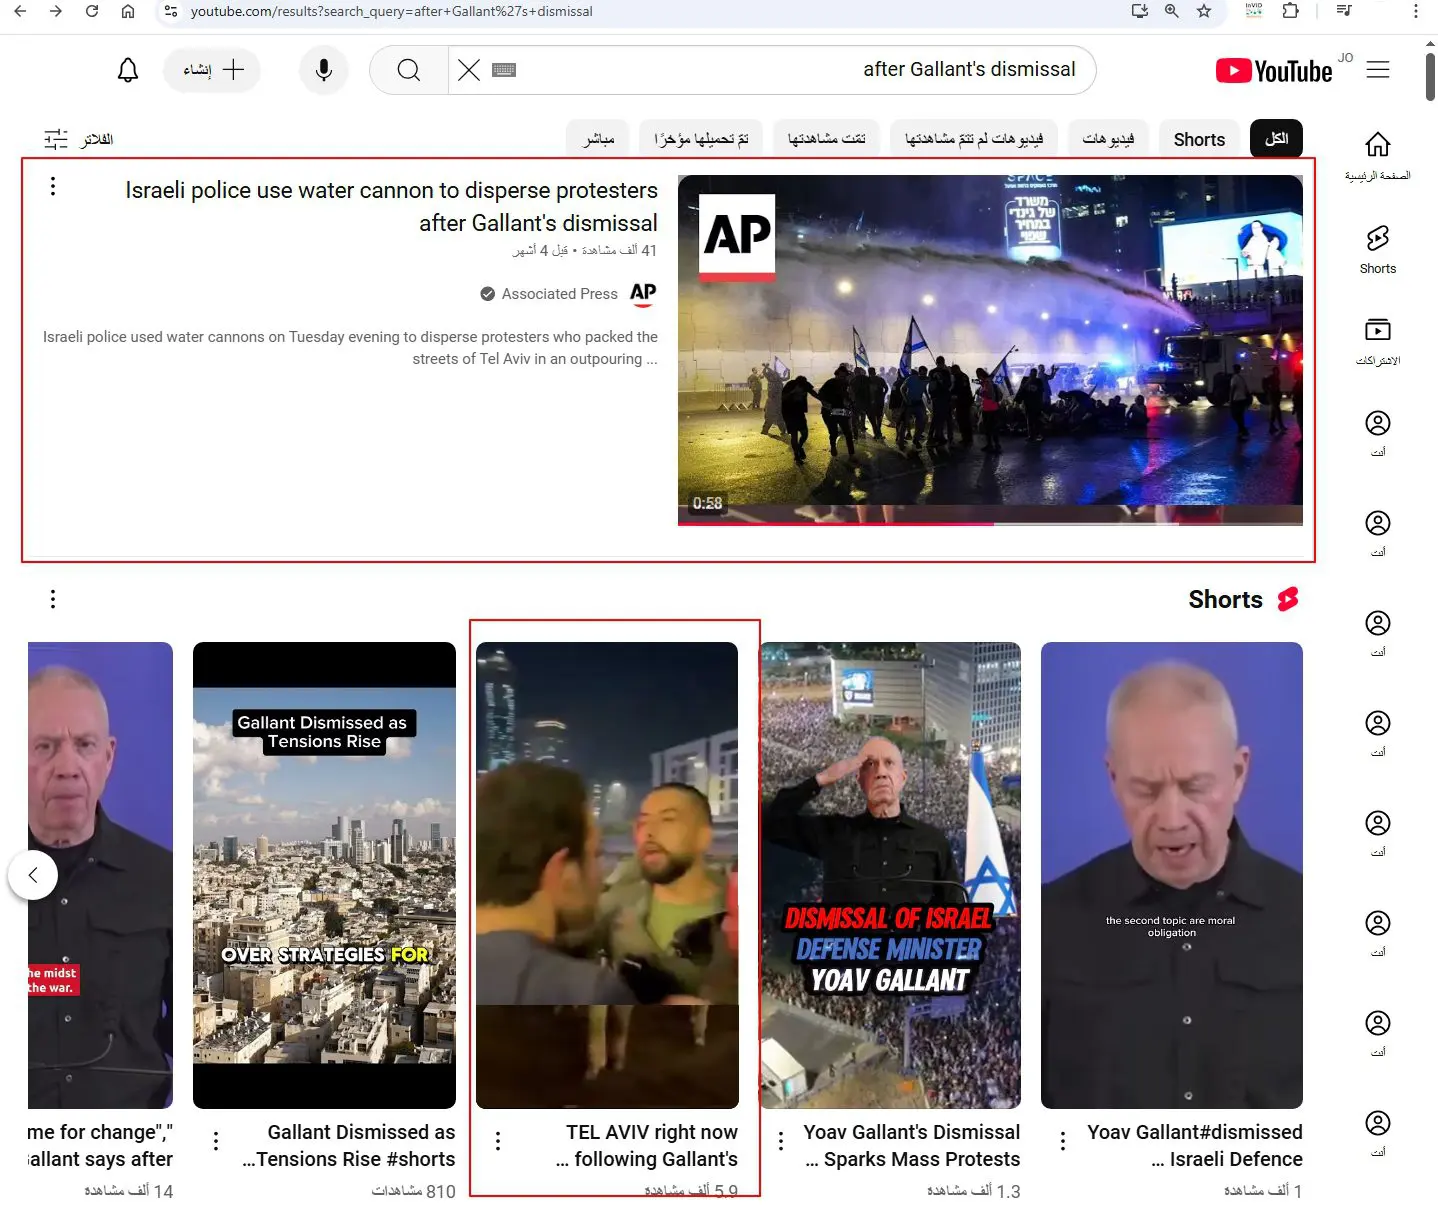This screenshot has width=1438, height=1205.
Task: Open the 'TEL AVIV right now' short thumbnail
Action: click(607, 875)
